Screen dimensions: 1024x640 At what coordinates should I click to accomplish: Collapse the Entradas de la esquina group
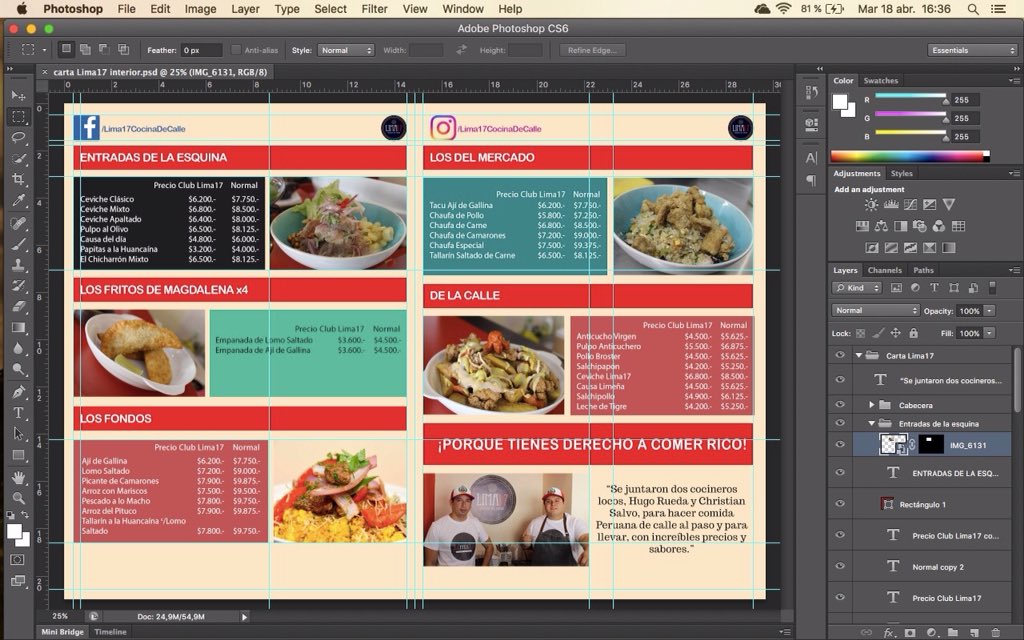(871, 423)
